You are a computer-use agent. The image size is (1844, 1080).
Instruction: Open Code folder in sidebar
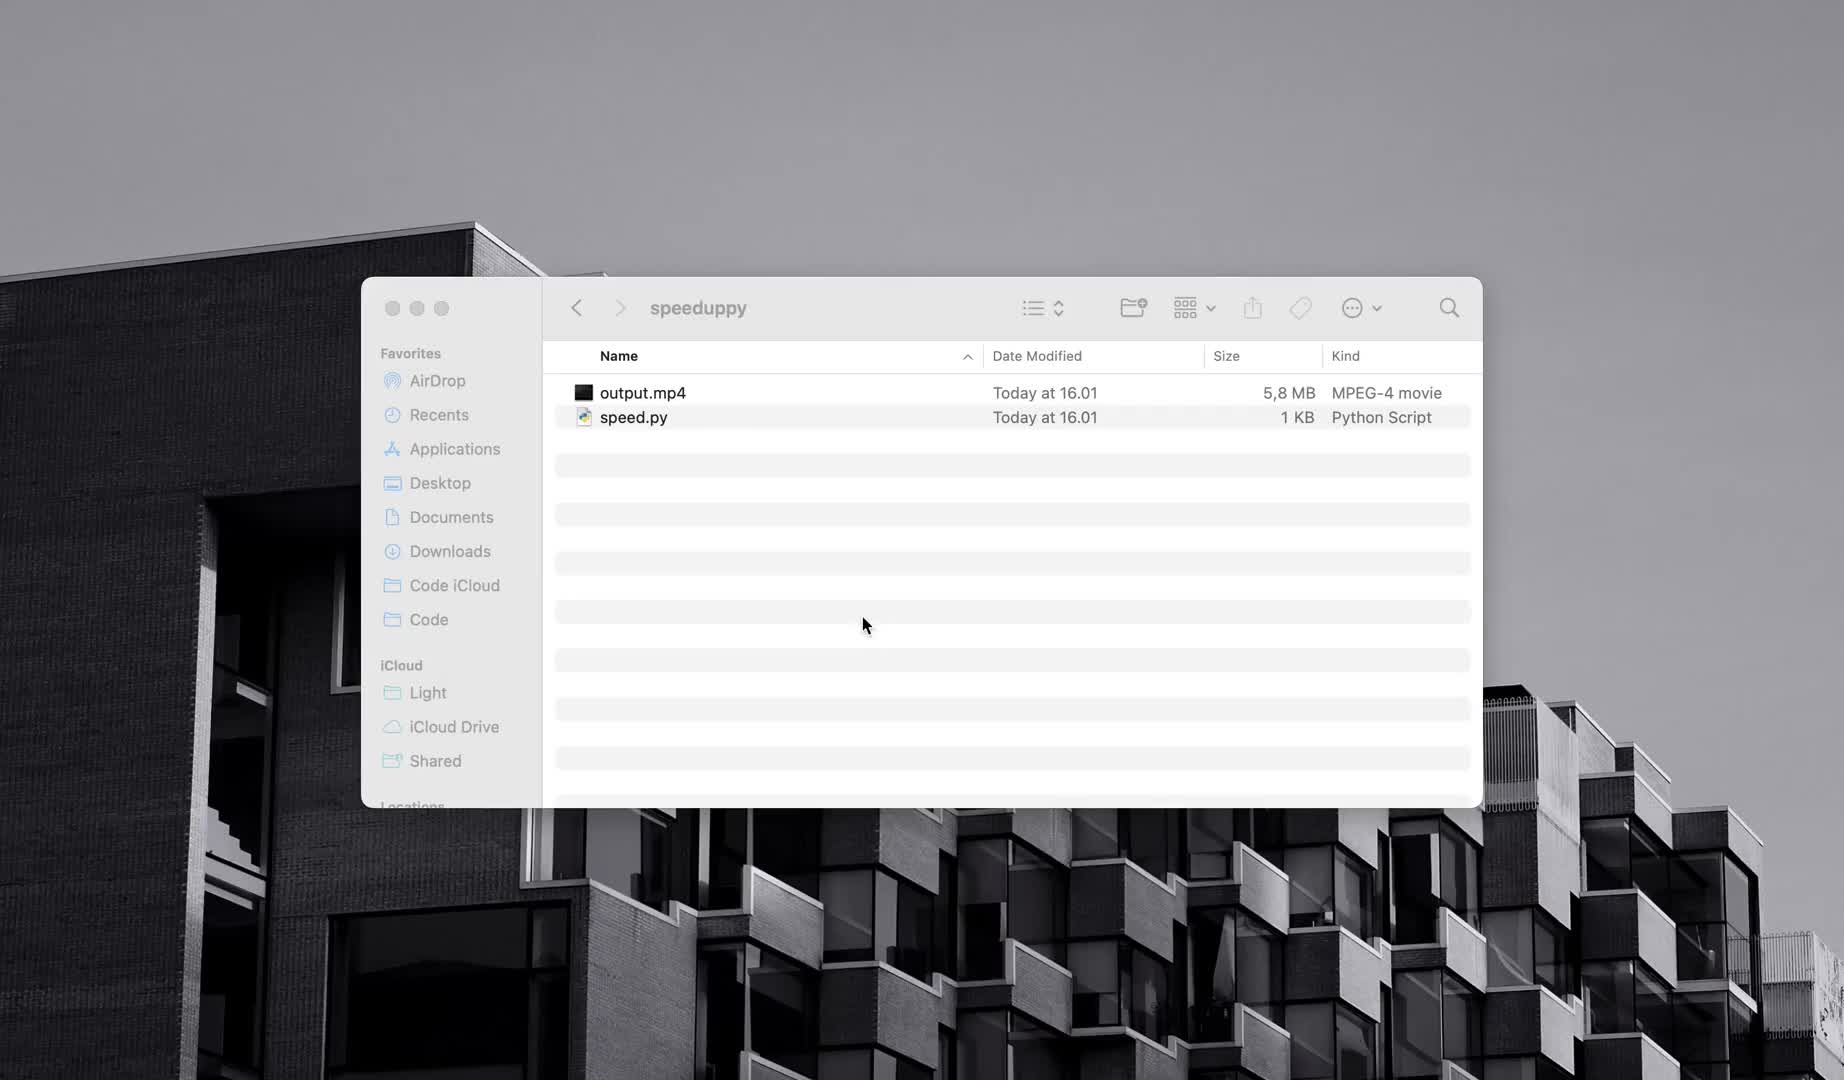(428, 619)
